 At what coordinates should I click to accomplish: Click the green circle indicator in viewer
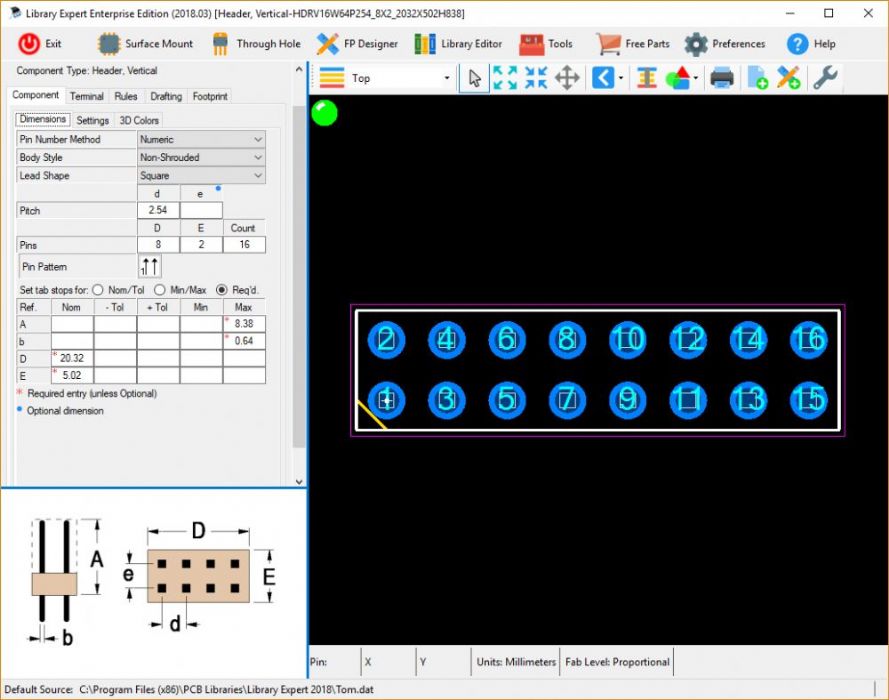[x=325, y=113]
